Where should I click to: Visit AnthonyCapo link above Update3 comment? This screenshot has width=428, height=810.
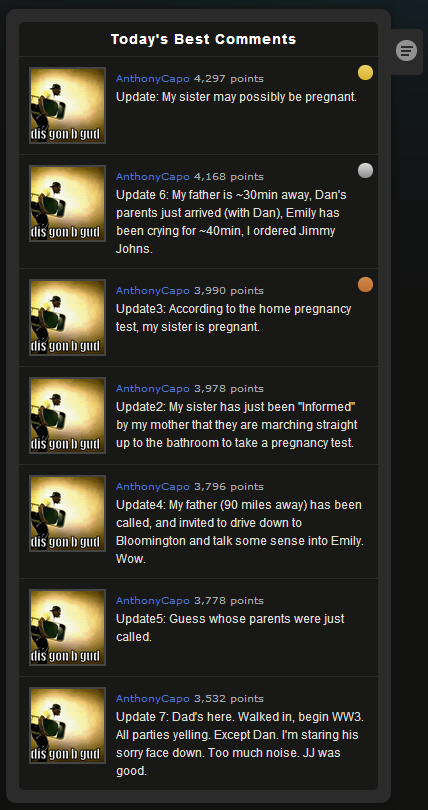click(x=153, y=291)
